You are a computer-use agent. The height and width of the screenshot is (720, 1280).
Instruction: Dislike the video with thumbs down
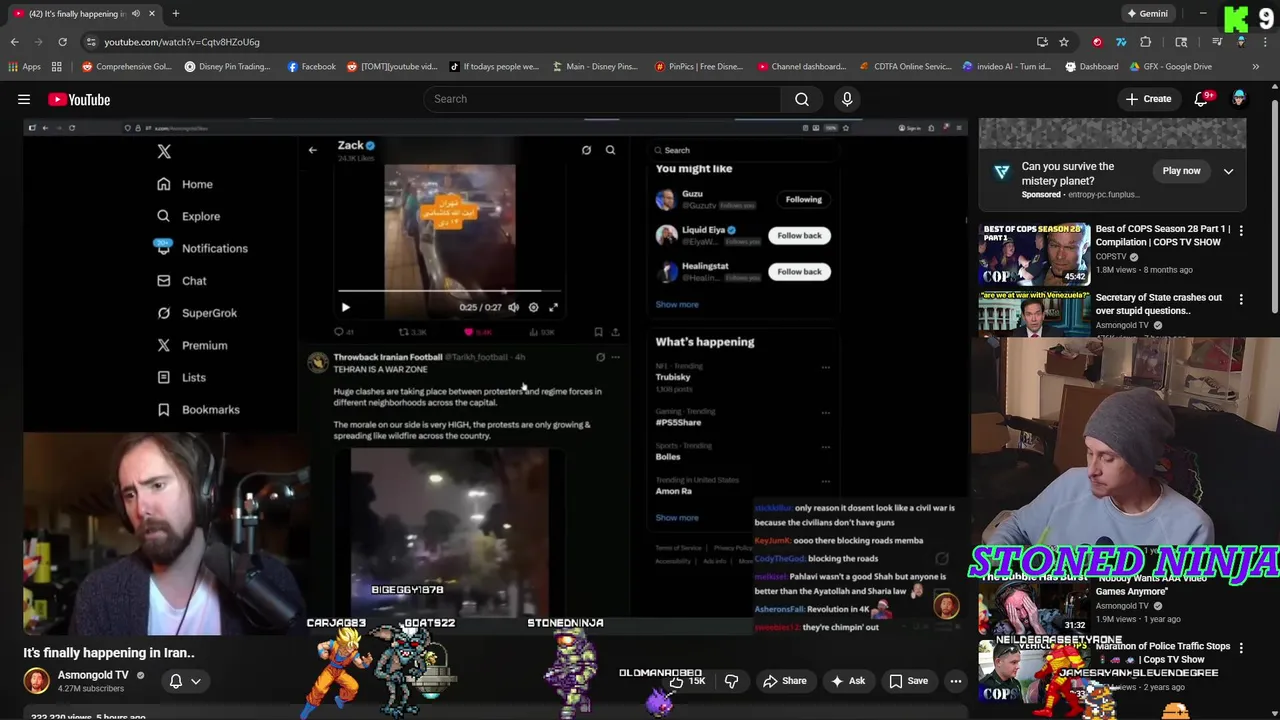click(x=731, y=681)
